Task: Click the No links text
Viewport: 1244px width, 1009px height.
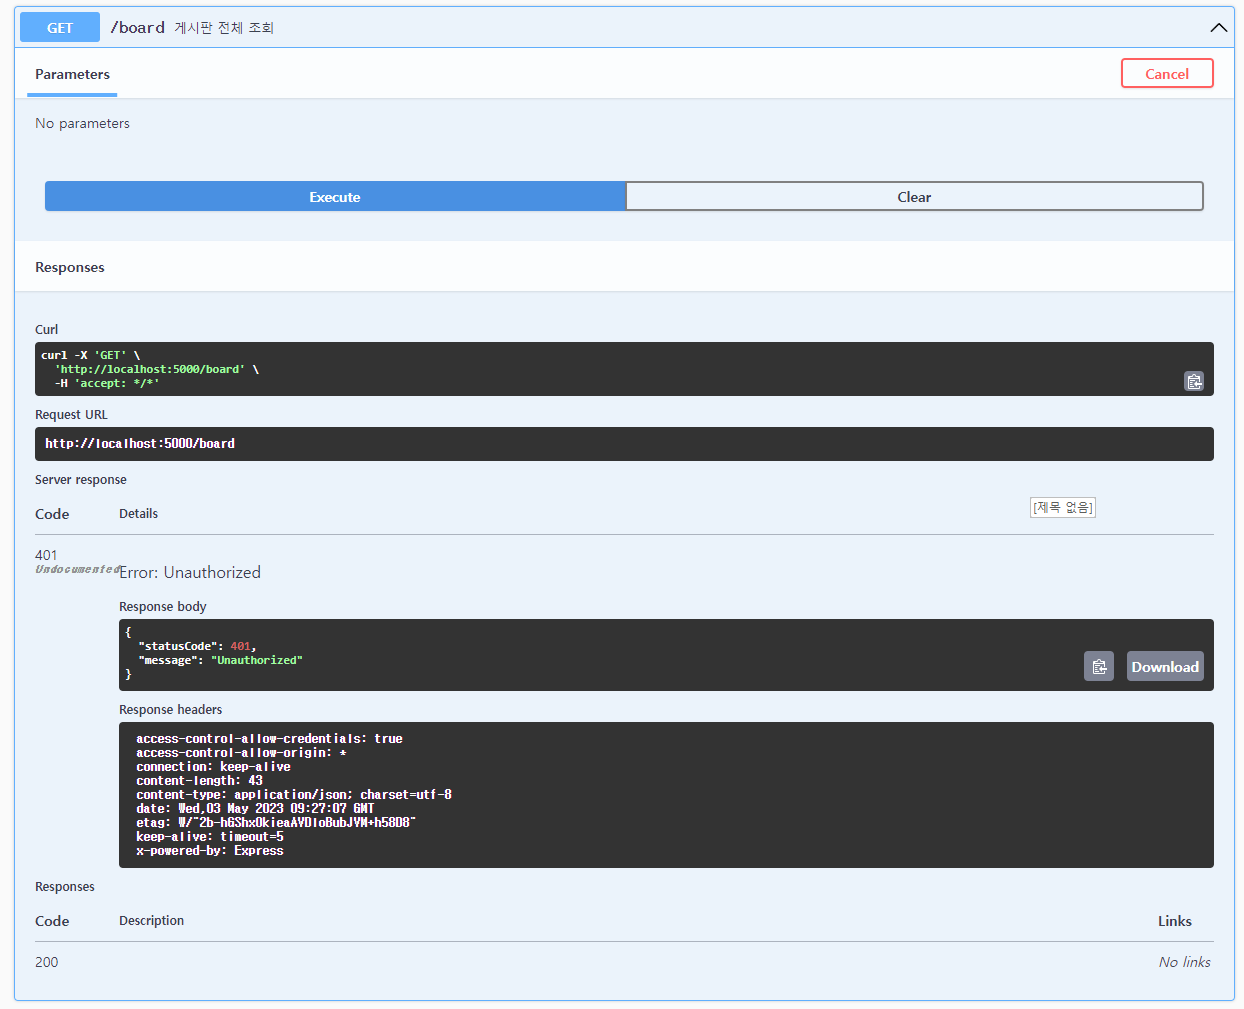Action: click(1184, 962)
